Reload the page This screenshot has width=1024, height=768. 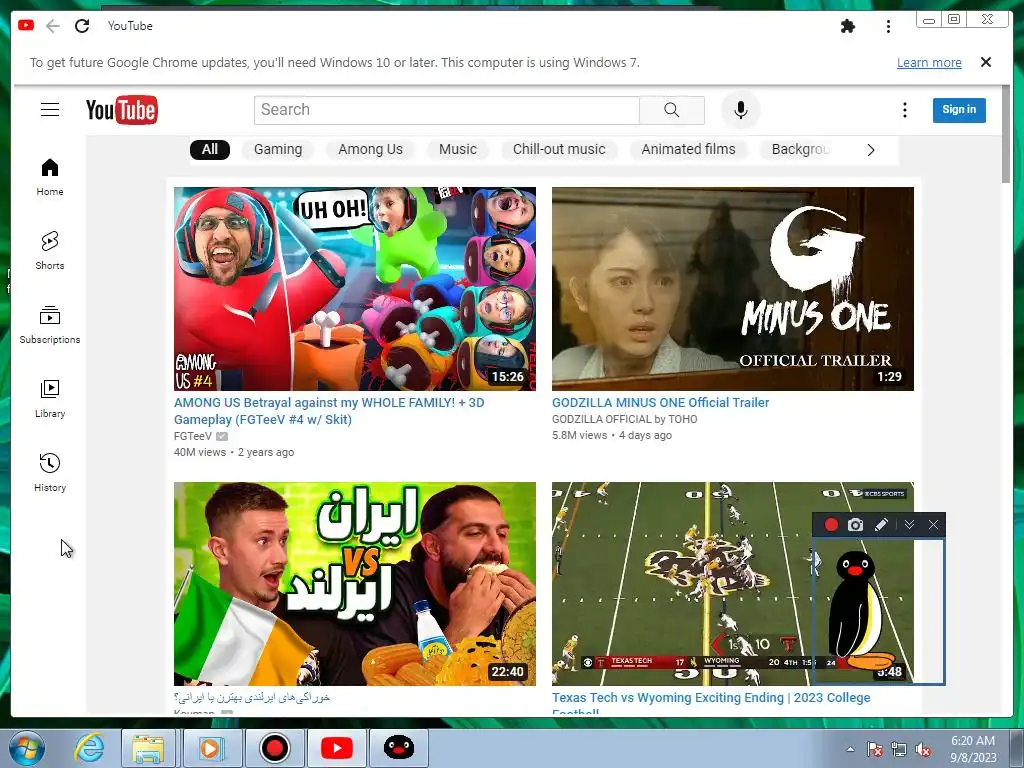click(x=82, y=26)
